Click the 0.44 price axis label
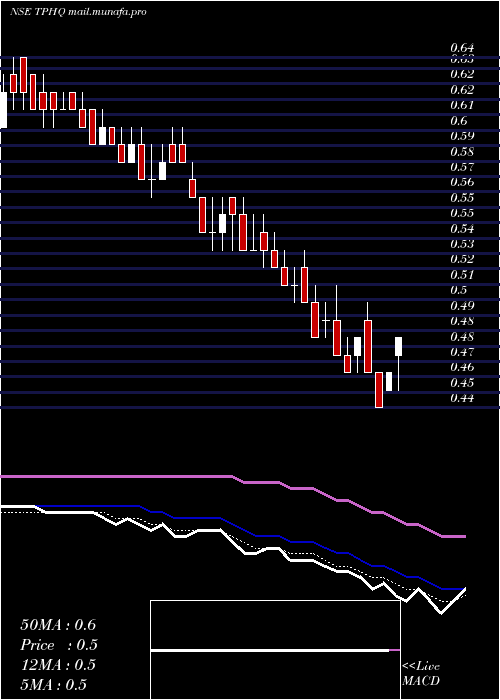The width and height of the screenshot is (500, 700). (462, 398)
